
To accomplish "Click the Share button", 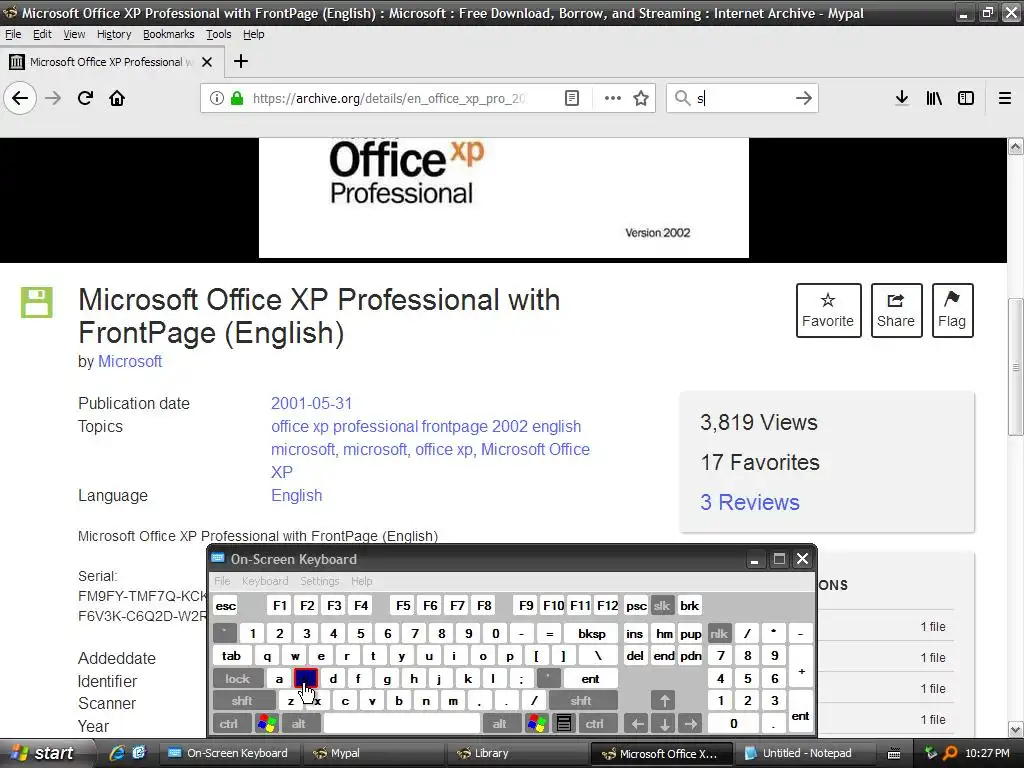I will click(896, 310).
